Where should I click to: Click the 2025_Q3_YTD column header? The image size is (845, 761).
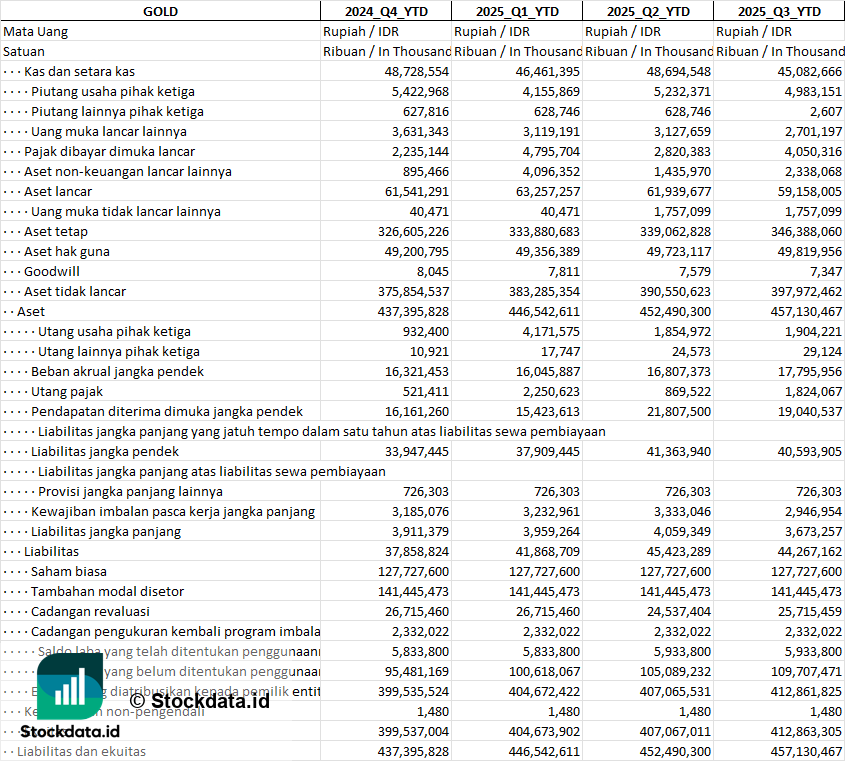tap(779, 11)
